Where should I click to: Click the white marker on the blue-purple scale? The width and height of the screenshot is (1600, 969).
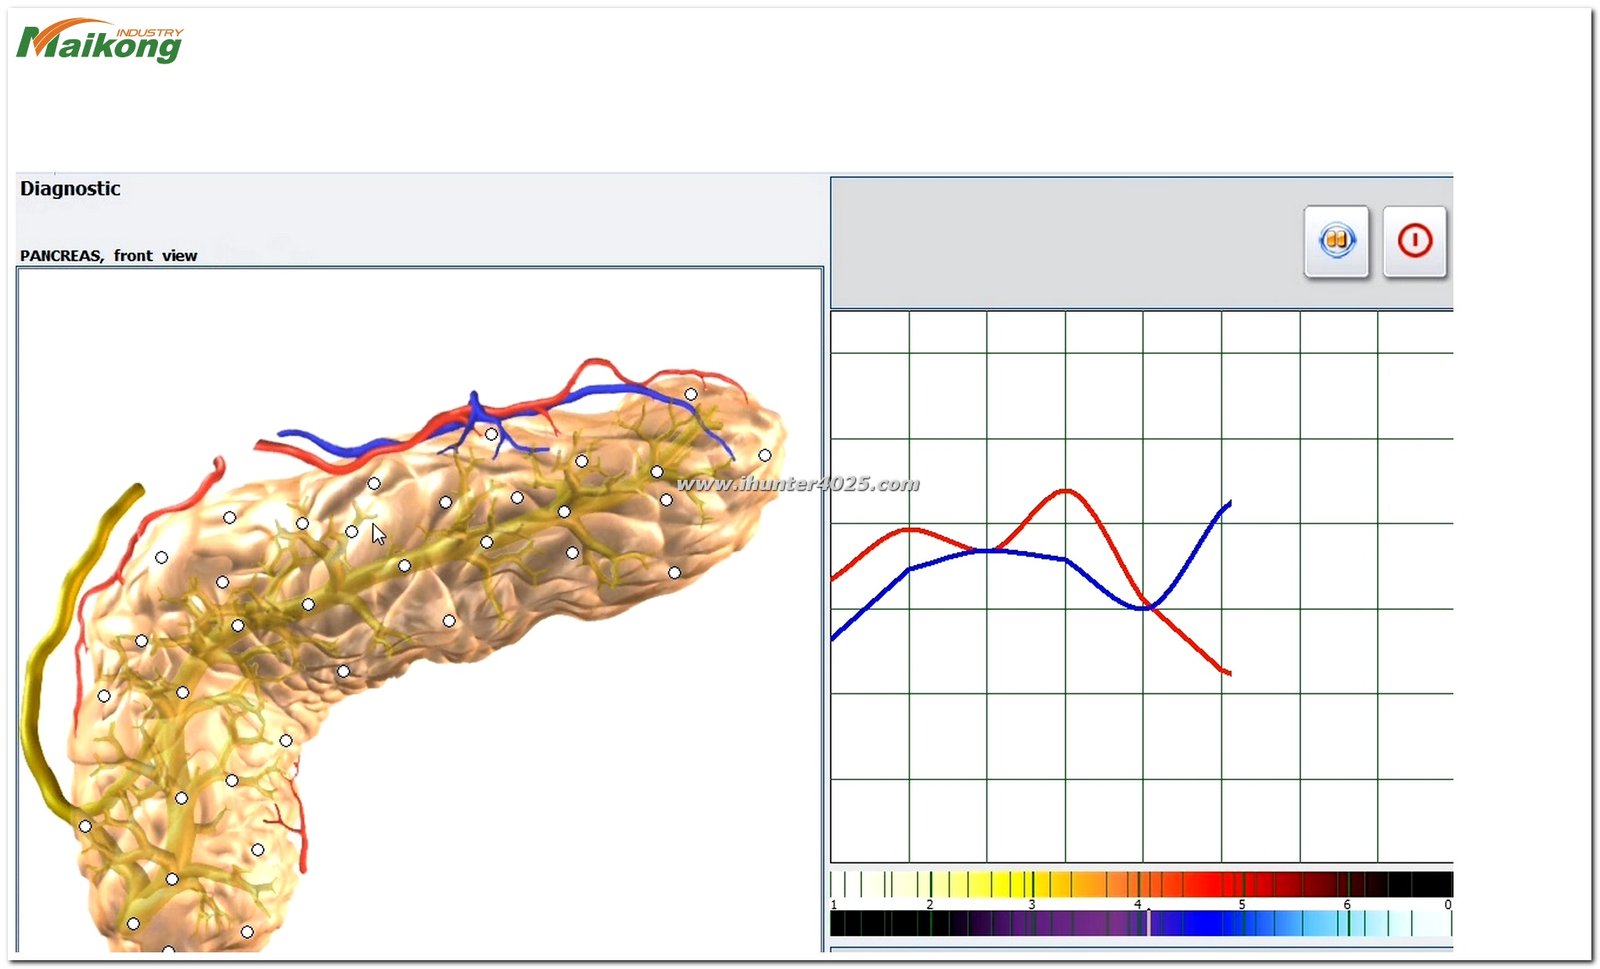(1148, 923)
